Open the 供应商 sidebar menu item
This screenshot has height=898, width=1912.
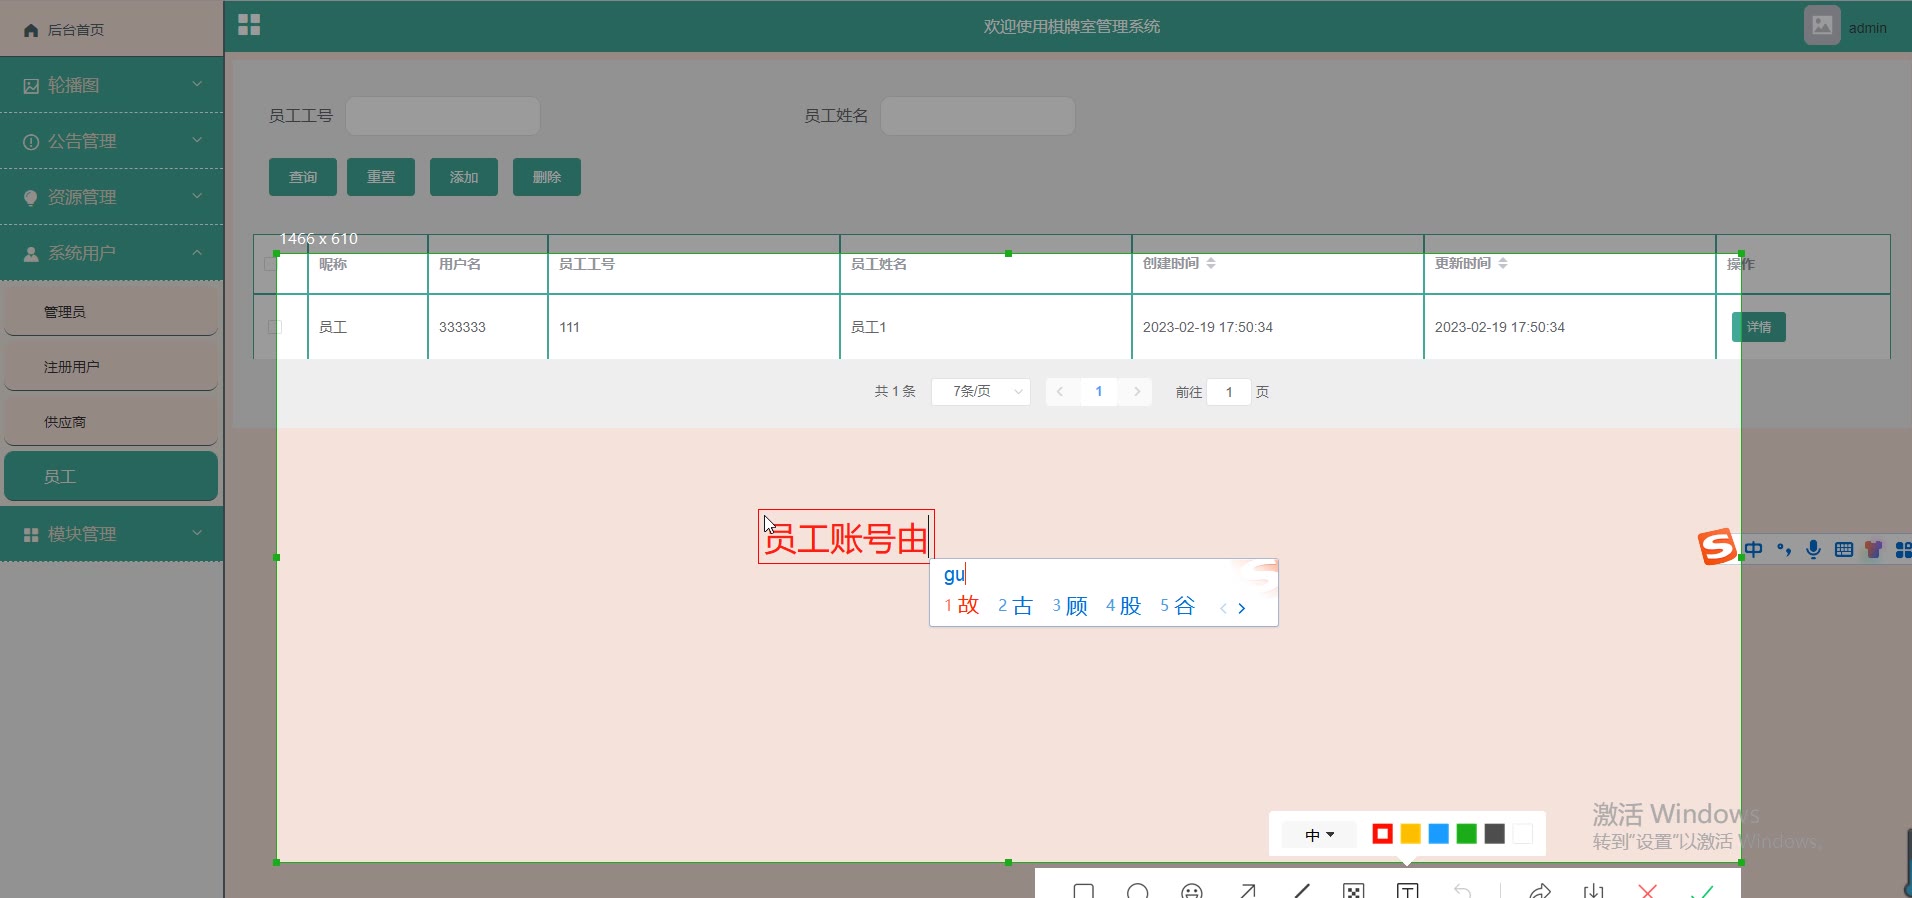111,422
